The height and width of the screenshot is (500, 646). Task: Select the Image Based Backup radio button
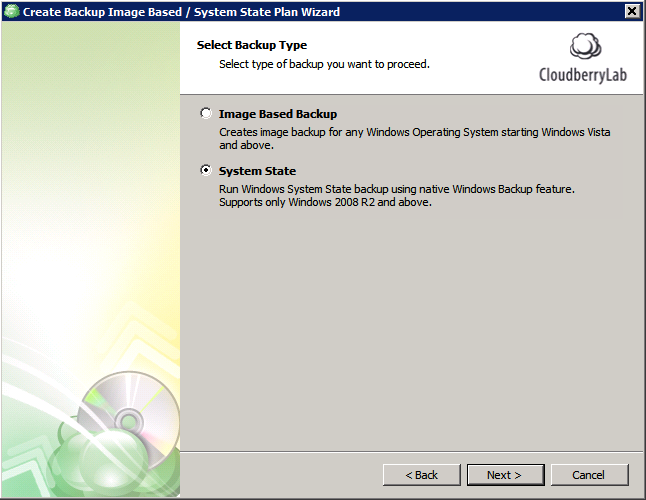[206, 114]
